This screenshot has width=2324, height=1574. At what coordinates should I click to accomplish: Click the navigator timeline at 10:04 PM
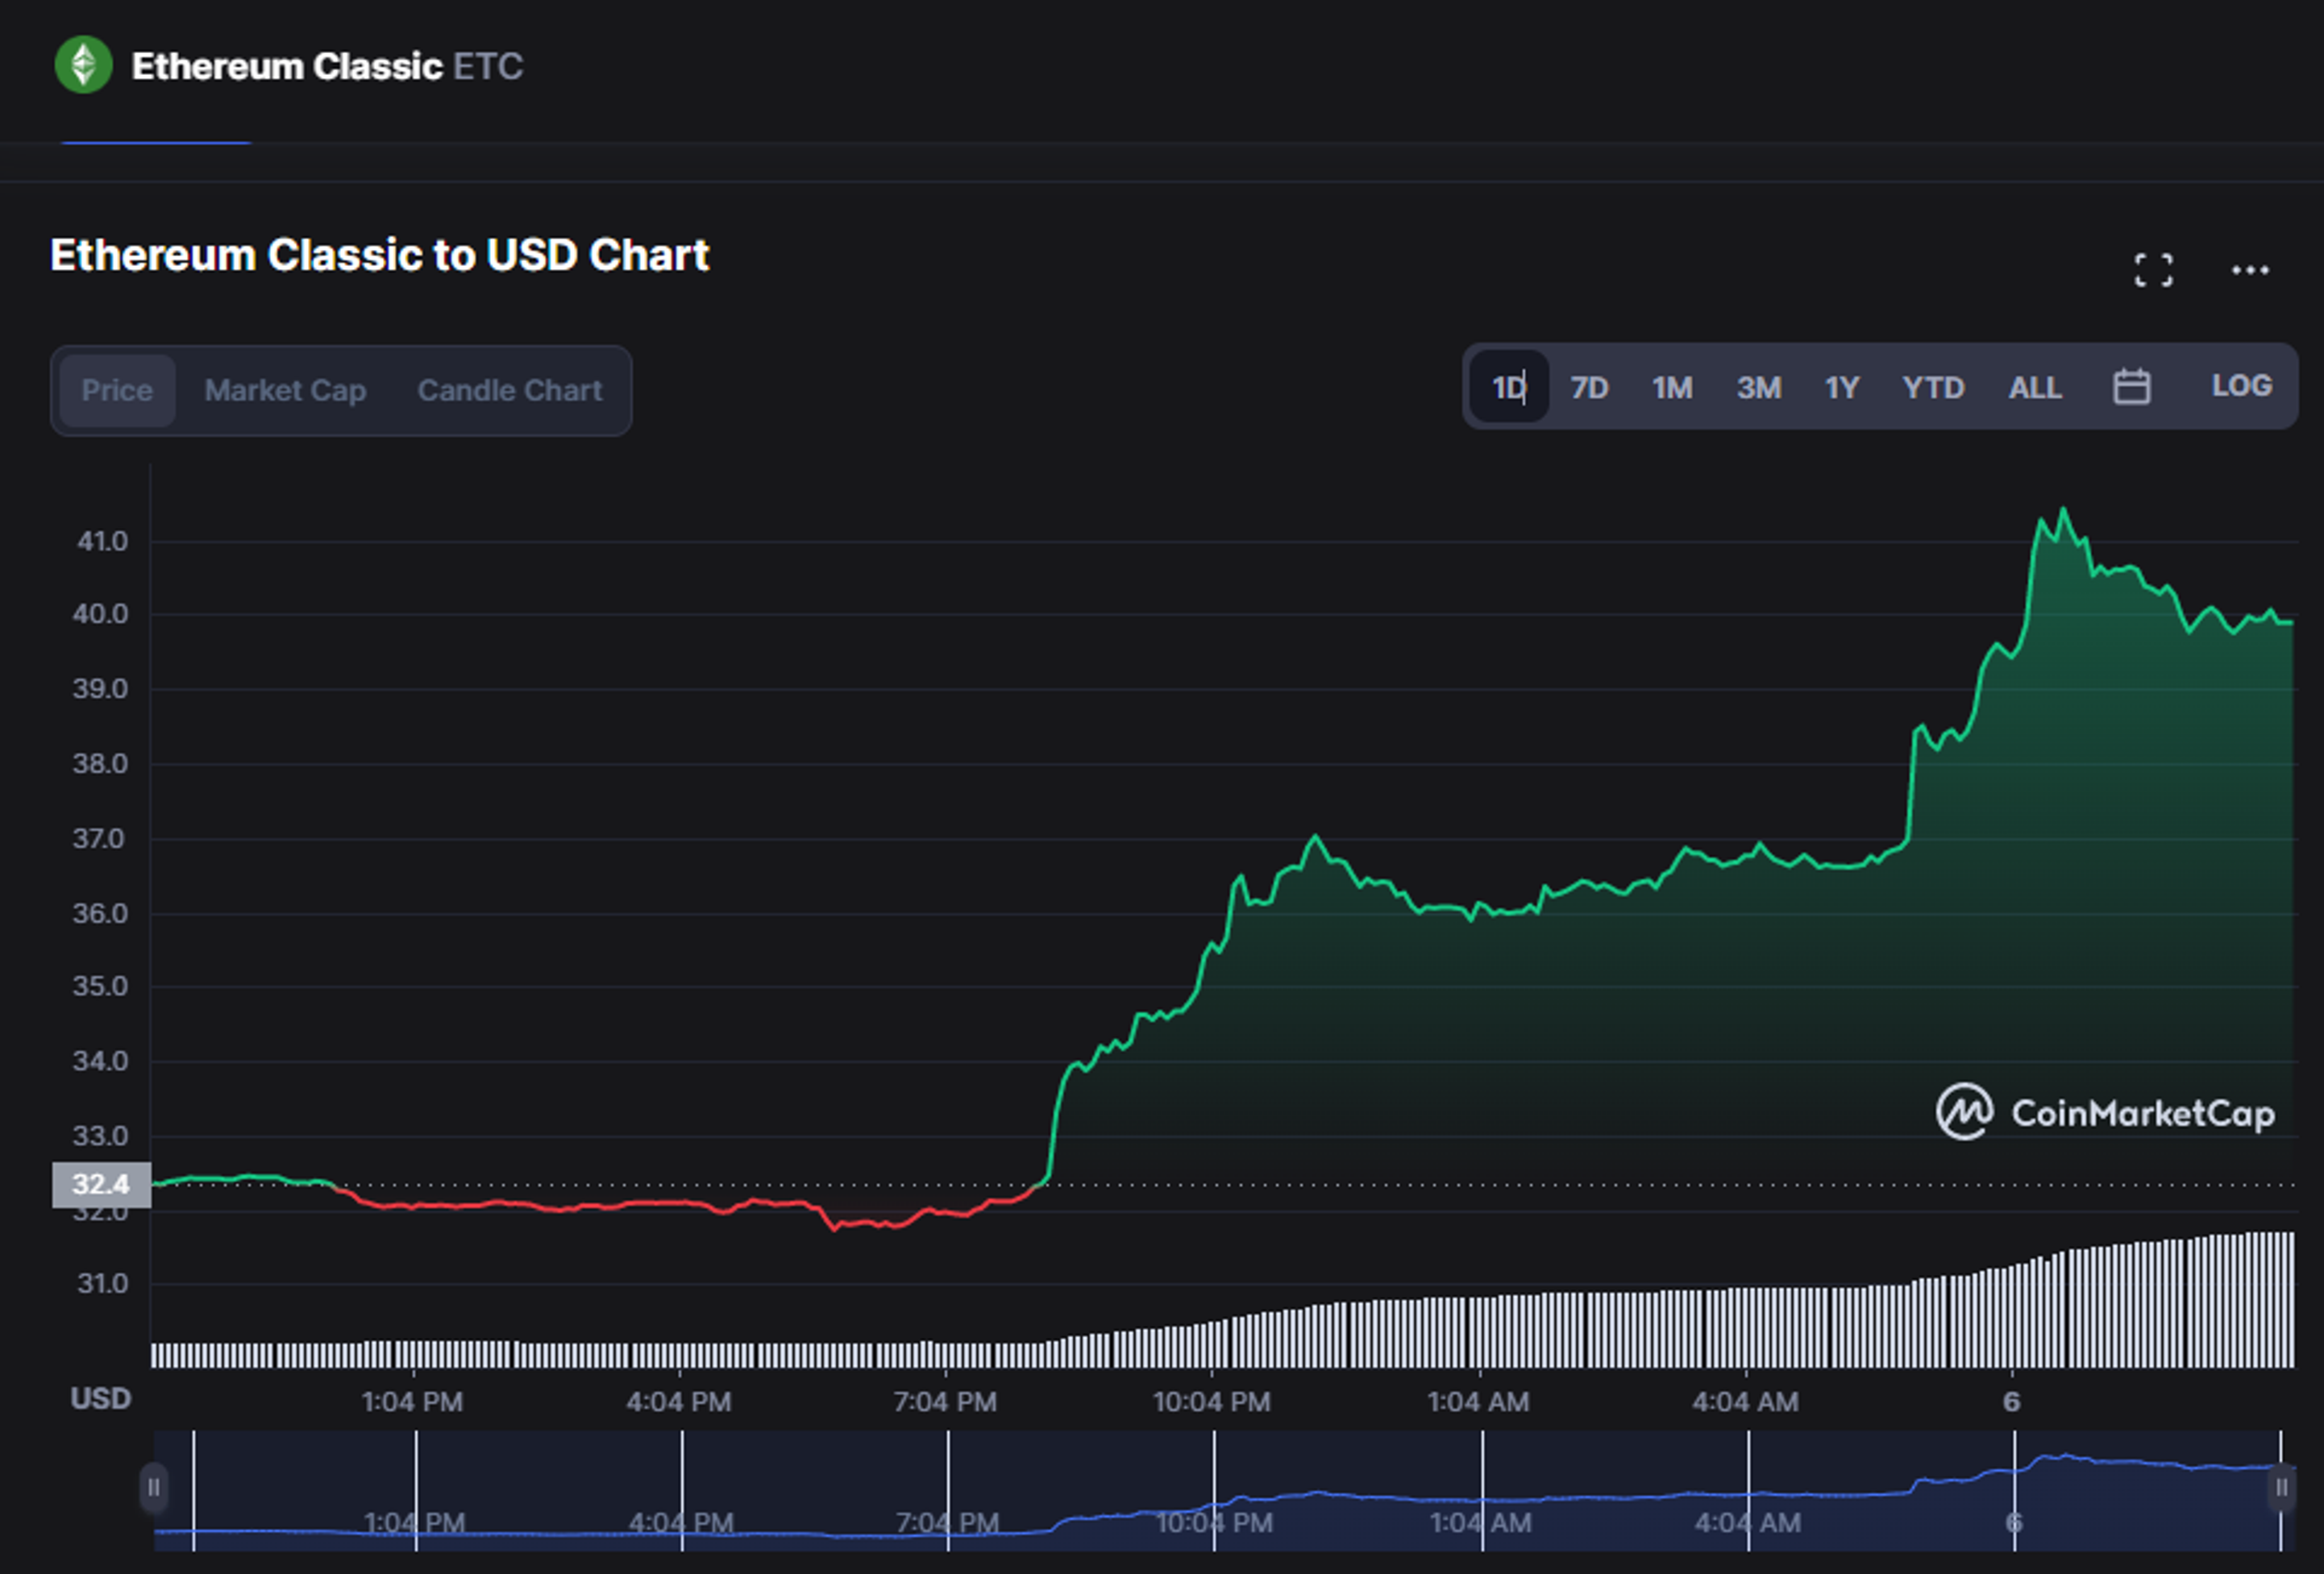[1214, 1522]
